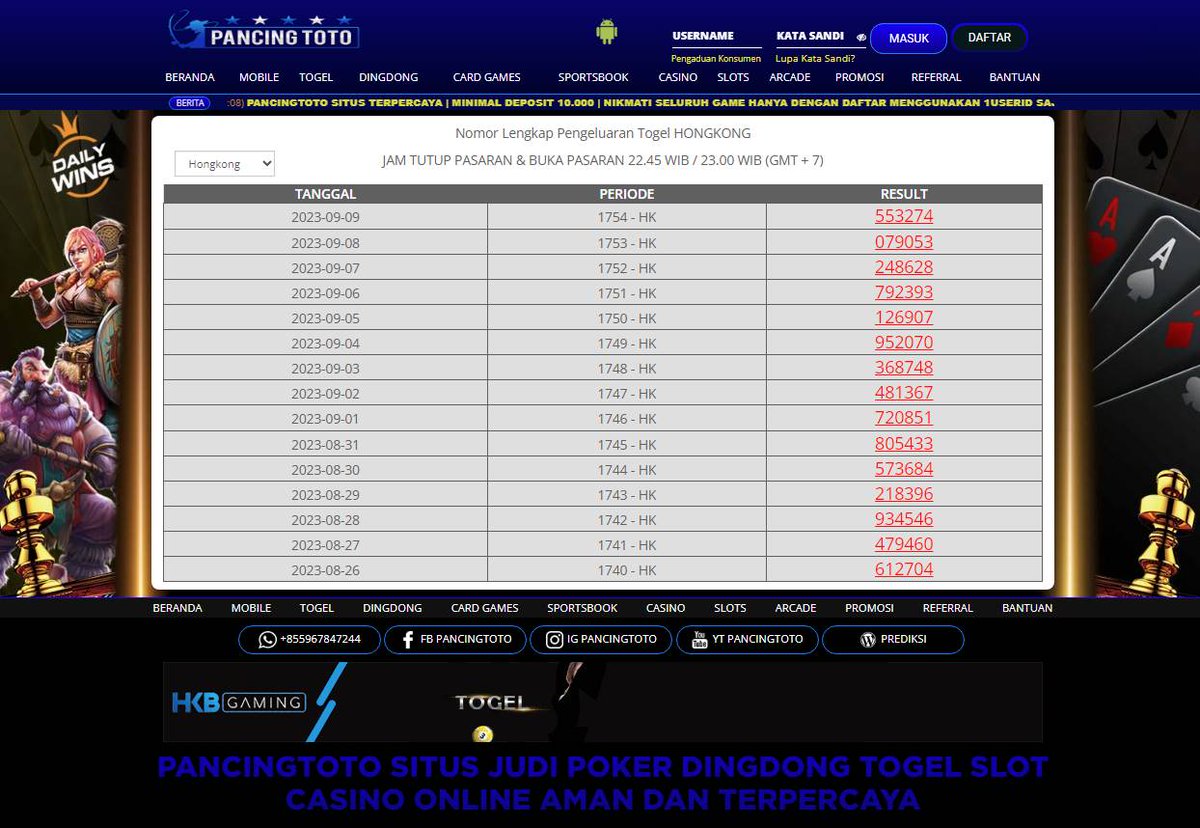Expand the Hongkong market dropdown
Viewport: 1200px width, 828px height.
pyautogui.click(x=224, y=163)
